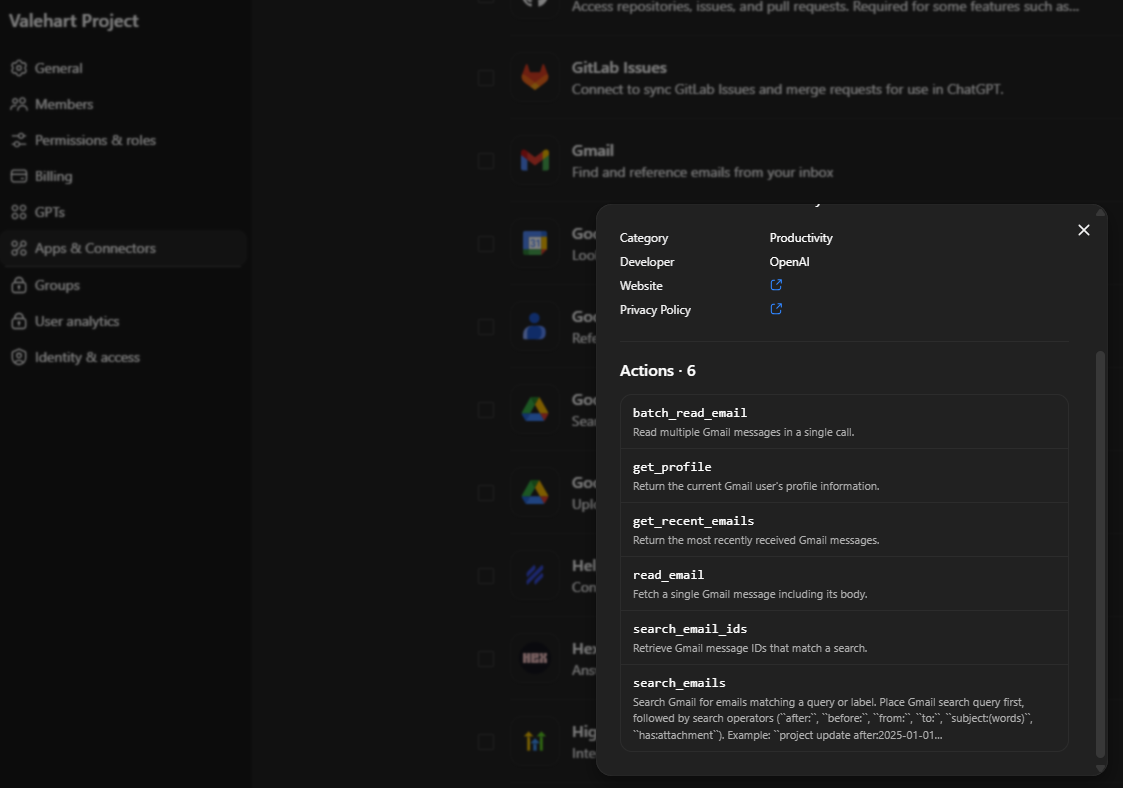Click the Groups lock icon
Viewport: 1123px width, 788px height.
19,285
